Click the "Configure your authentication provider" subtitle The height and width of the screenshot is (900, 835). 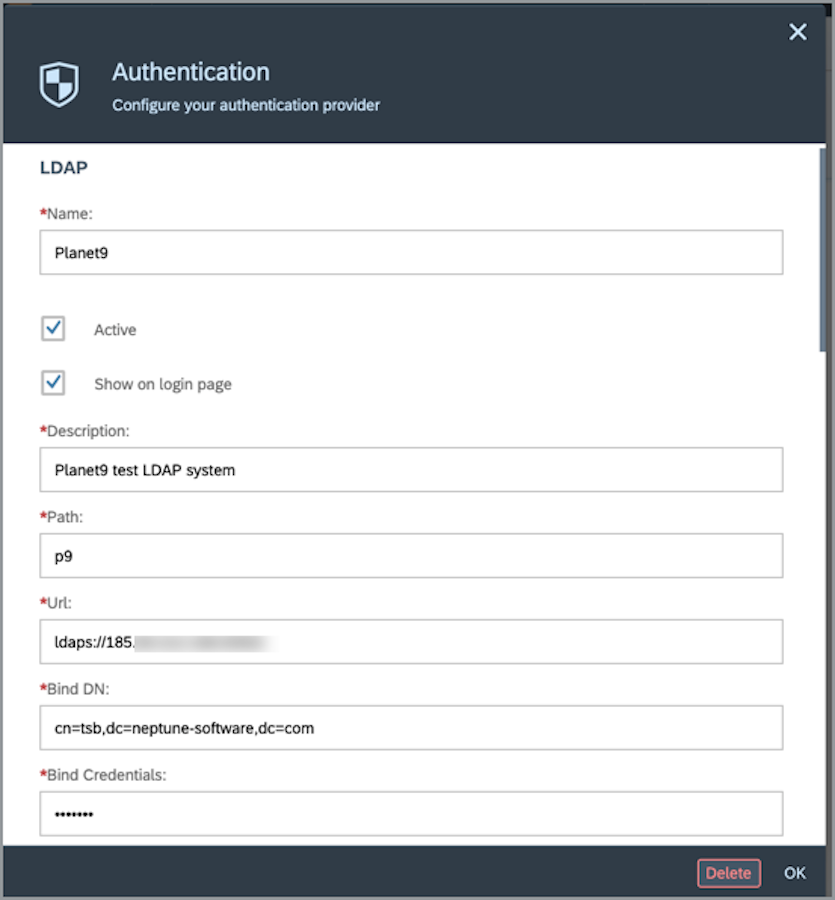[x=245, y=105]
